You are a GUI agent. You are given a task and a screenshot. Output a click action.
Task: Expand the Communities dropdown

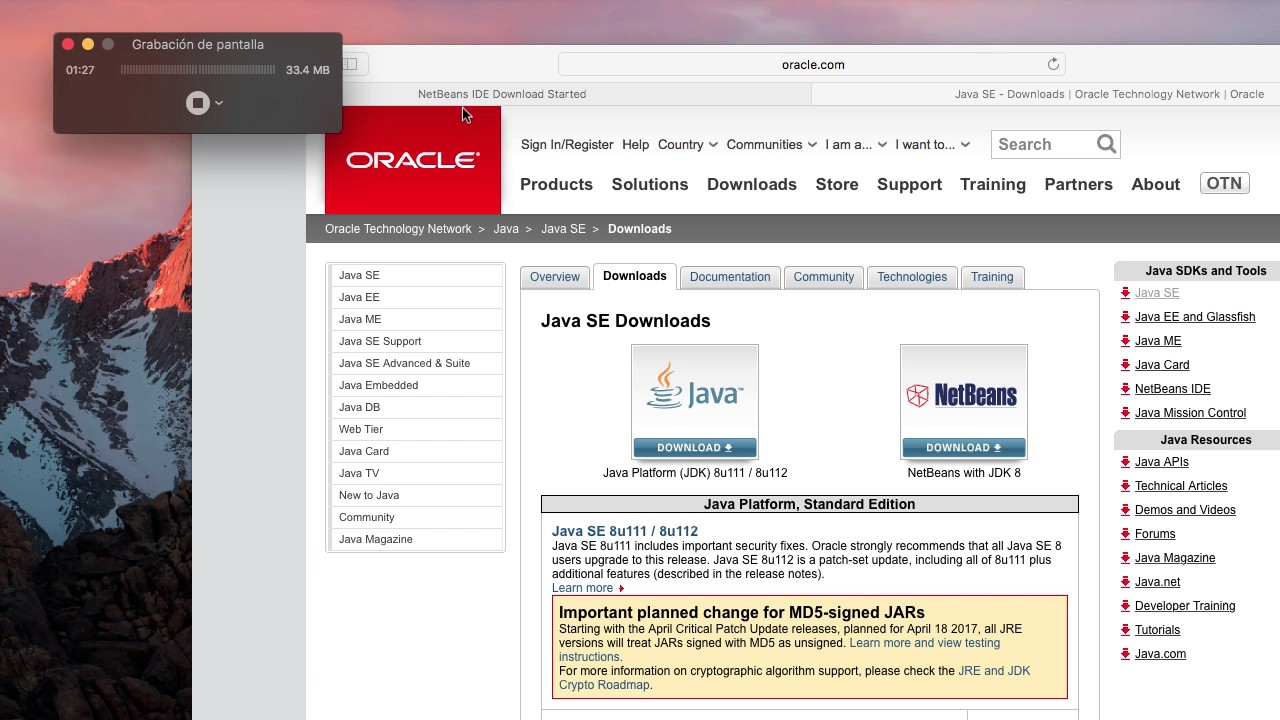(x=772, y=144)
